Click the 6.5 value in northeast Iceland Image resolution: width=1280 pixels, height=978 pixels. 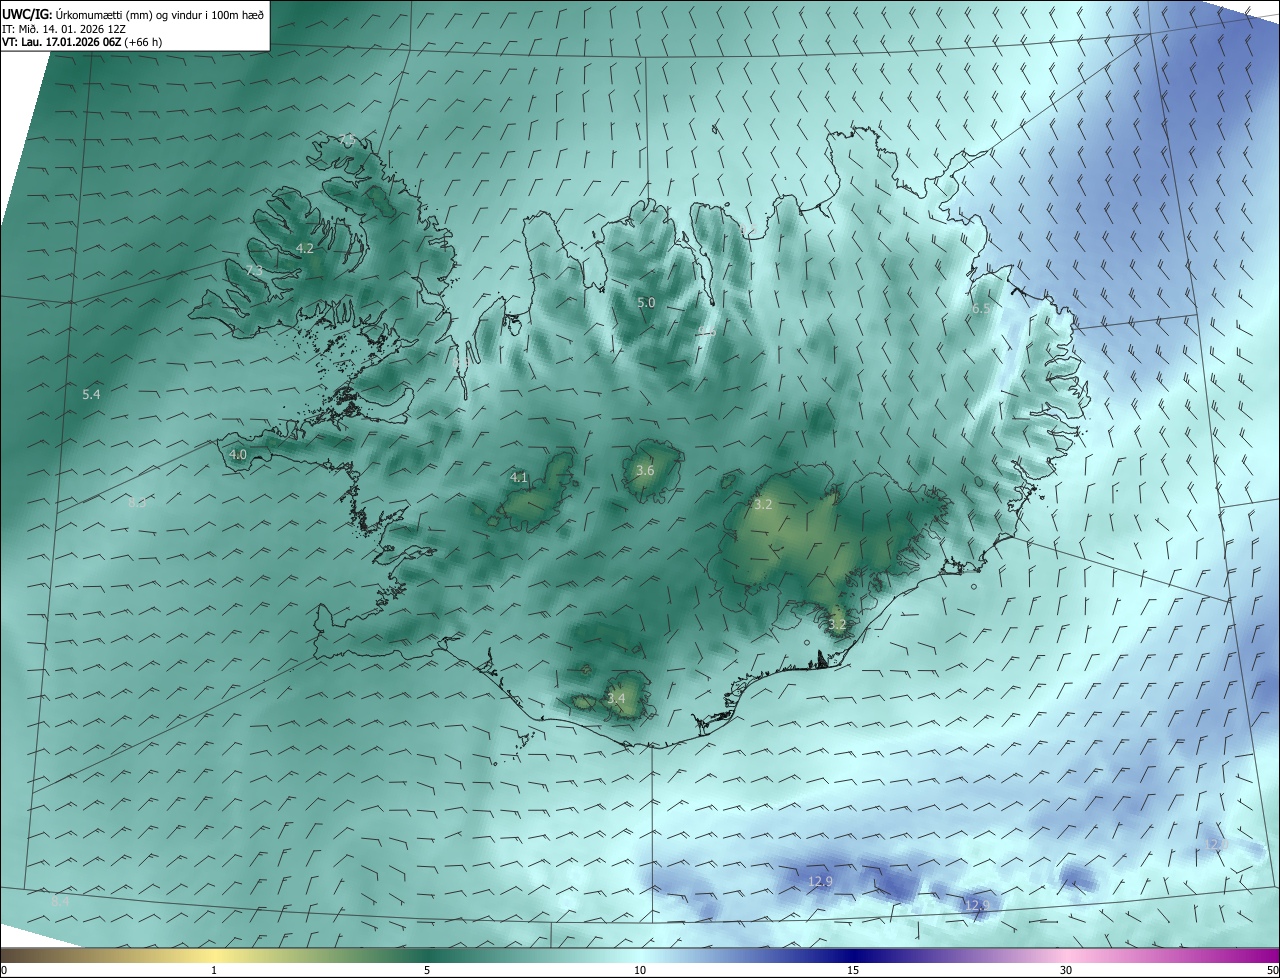tap(982, 310)
